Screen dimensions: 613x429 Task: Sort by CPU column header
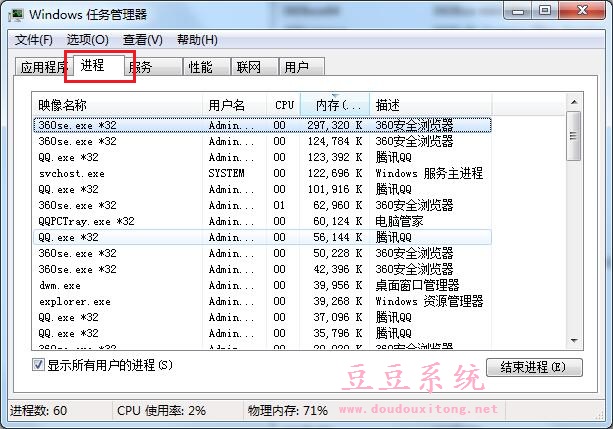pyautogui.click(x=283, y=105)
